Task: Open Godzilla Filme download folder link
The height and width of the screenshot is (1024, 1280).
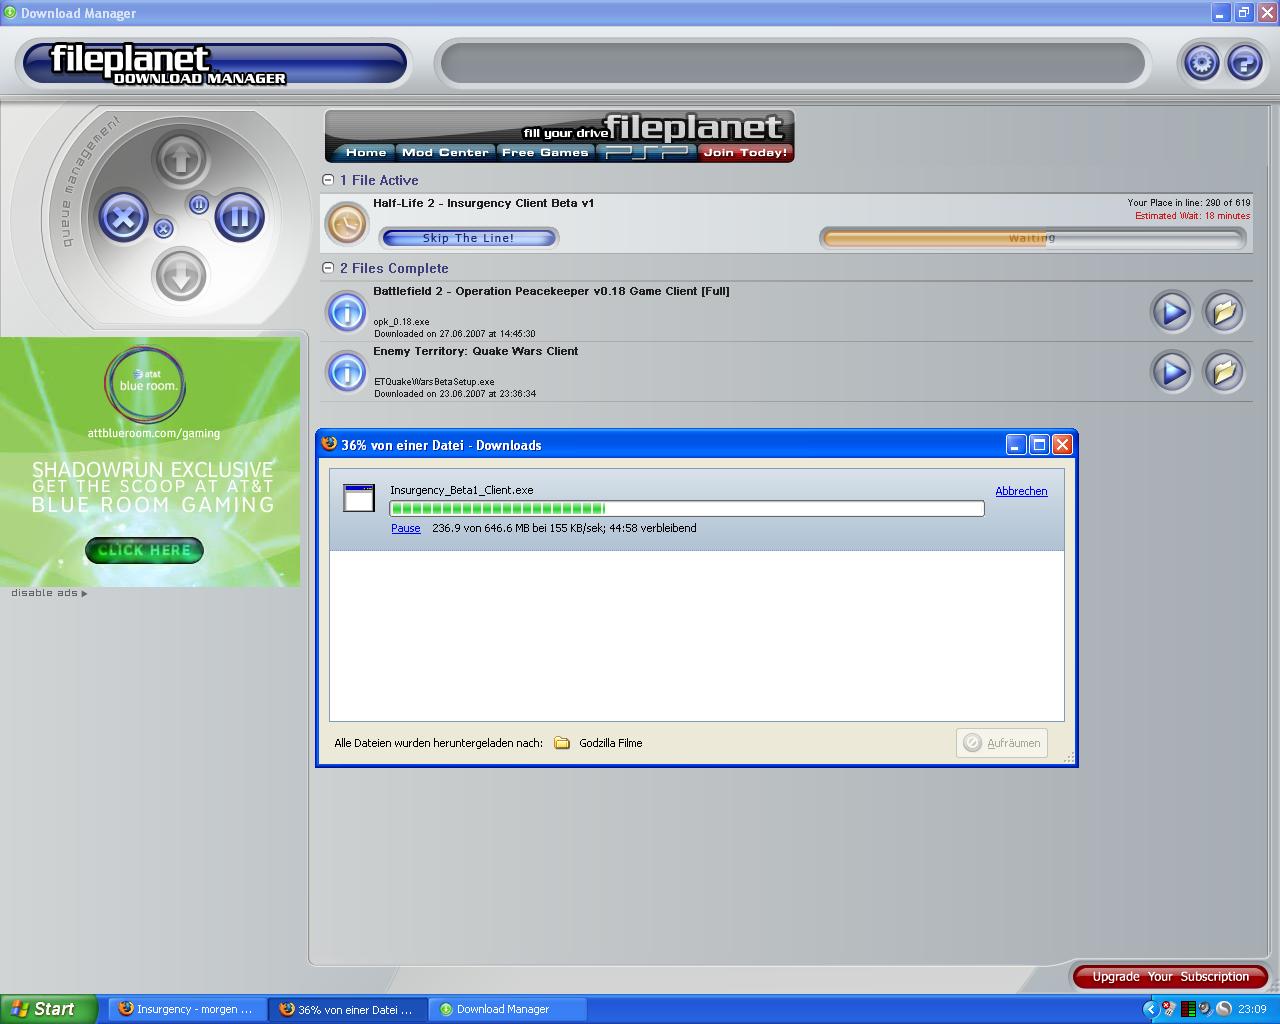Action: tap(610, 743)
